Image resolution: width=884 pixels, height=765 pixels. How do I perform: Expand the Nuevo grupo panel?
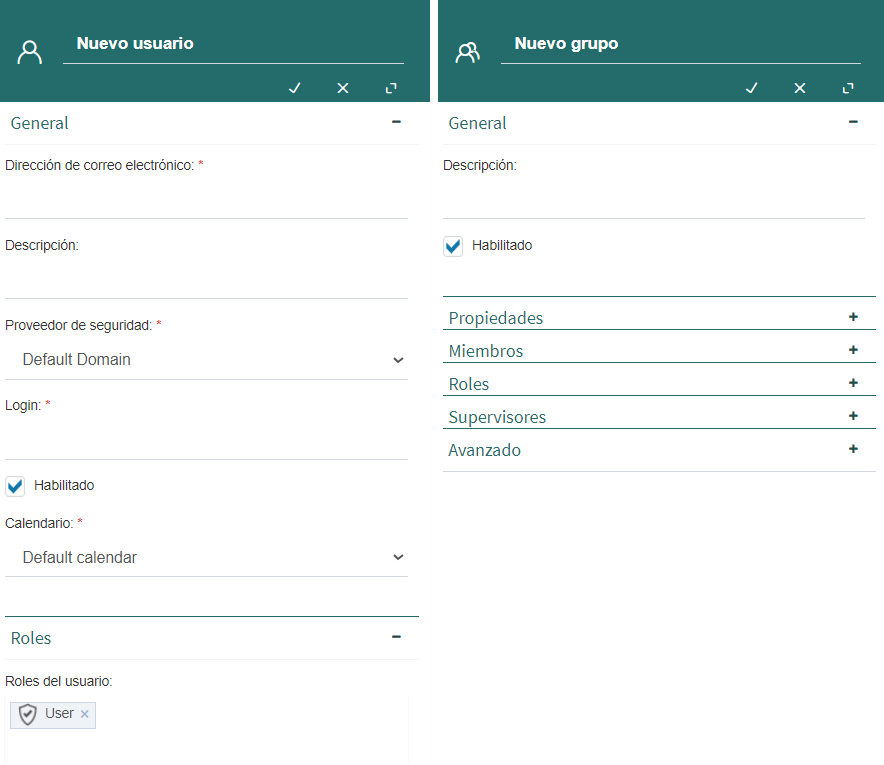(848, 88)
